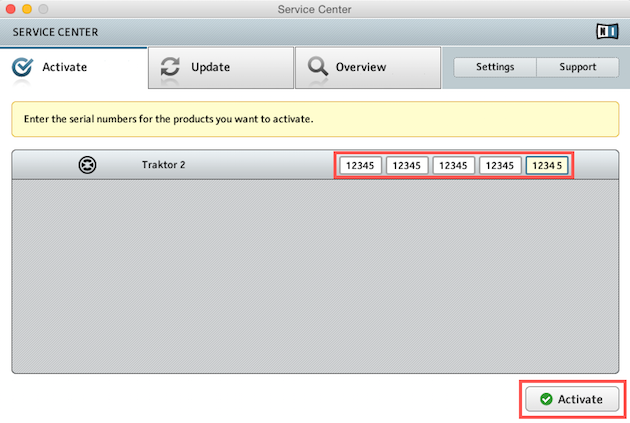Click the Support button

(578, 67)
